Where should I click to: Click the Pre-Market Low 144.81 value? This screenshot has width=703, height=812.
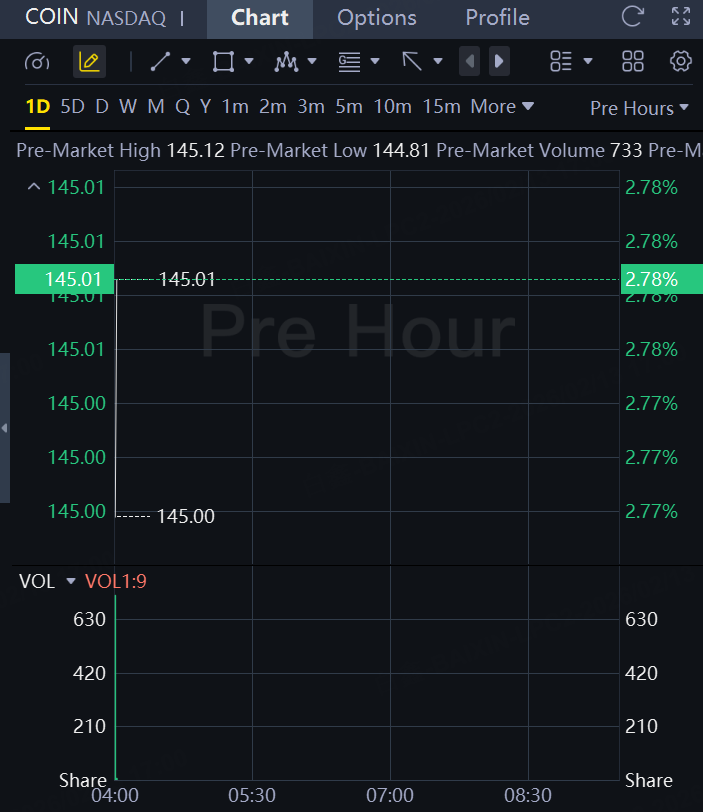click(401, 151)
